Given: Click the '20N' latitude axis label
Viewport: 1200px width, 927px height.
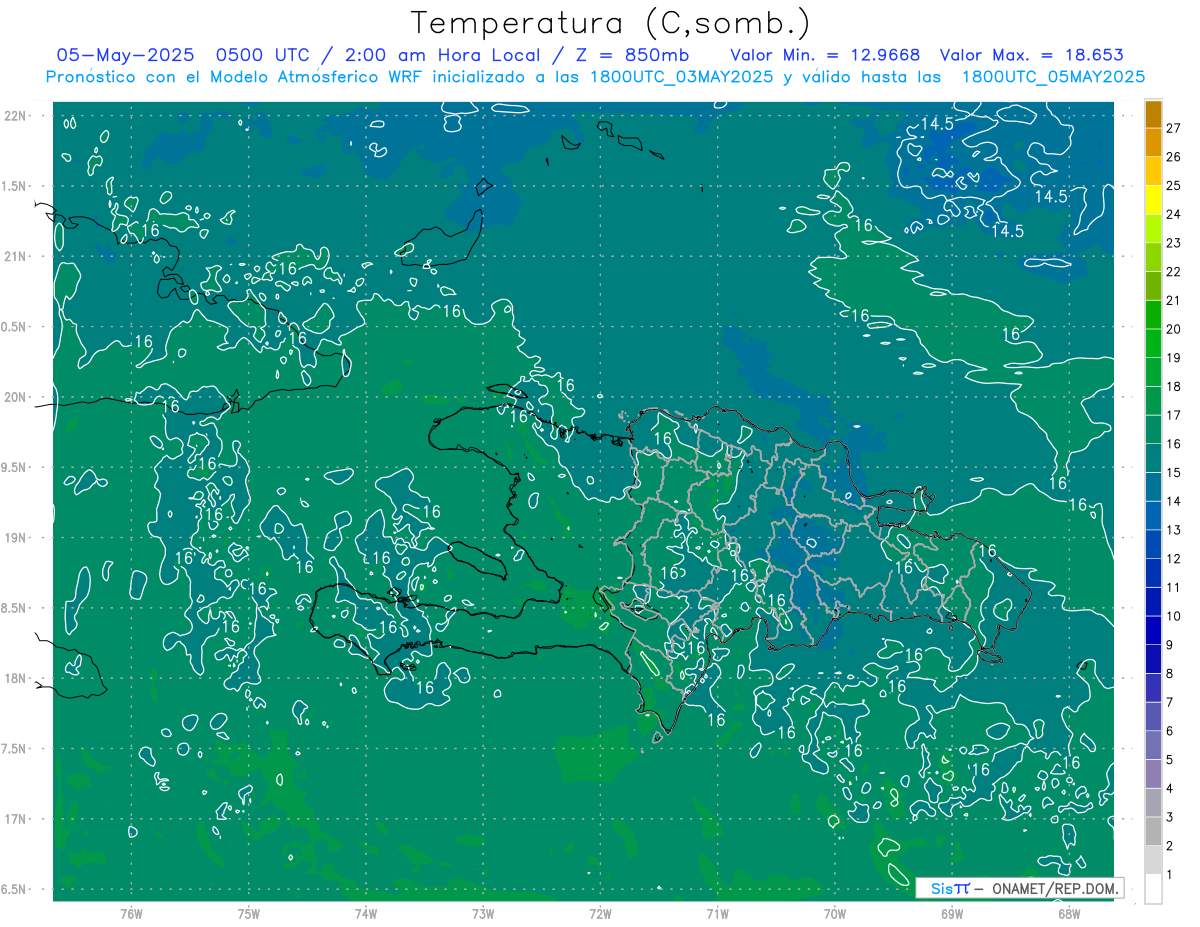Looking at the screenshot, I should (17, 397).
